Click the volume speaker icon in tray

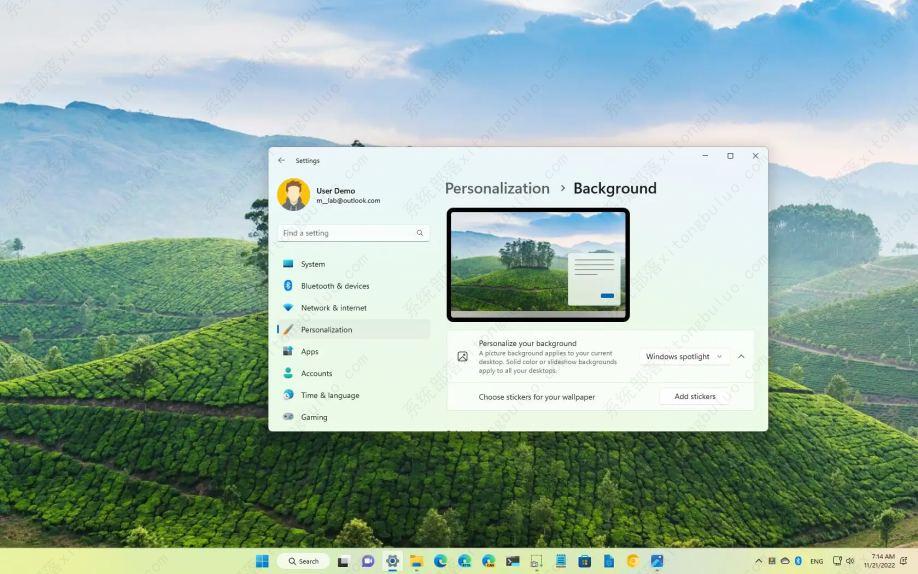[850, 561]
